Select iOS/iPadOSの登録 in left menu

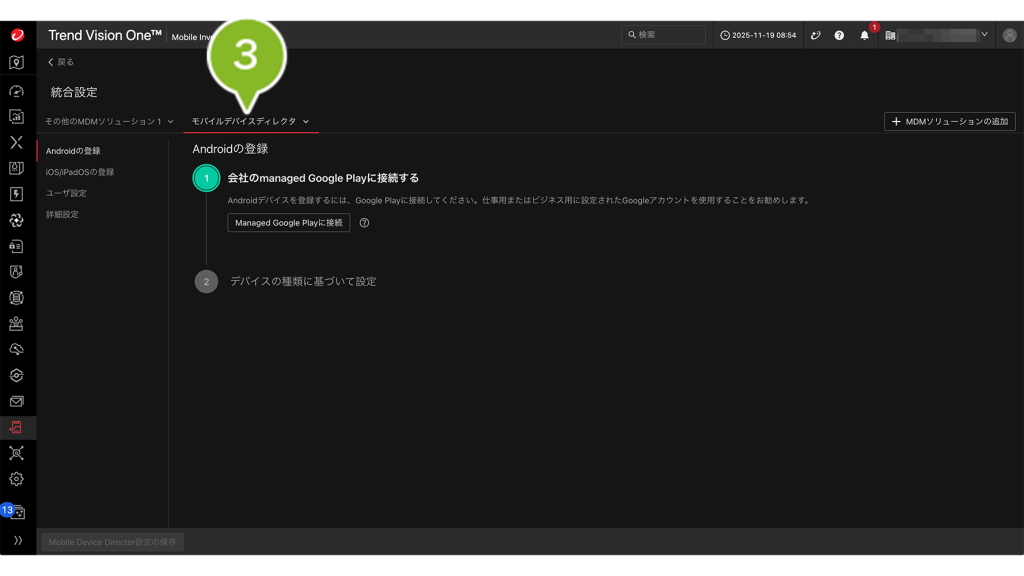[80, 172]
